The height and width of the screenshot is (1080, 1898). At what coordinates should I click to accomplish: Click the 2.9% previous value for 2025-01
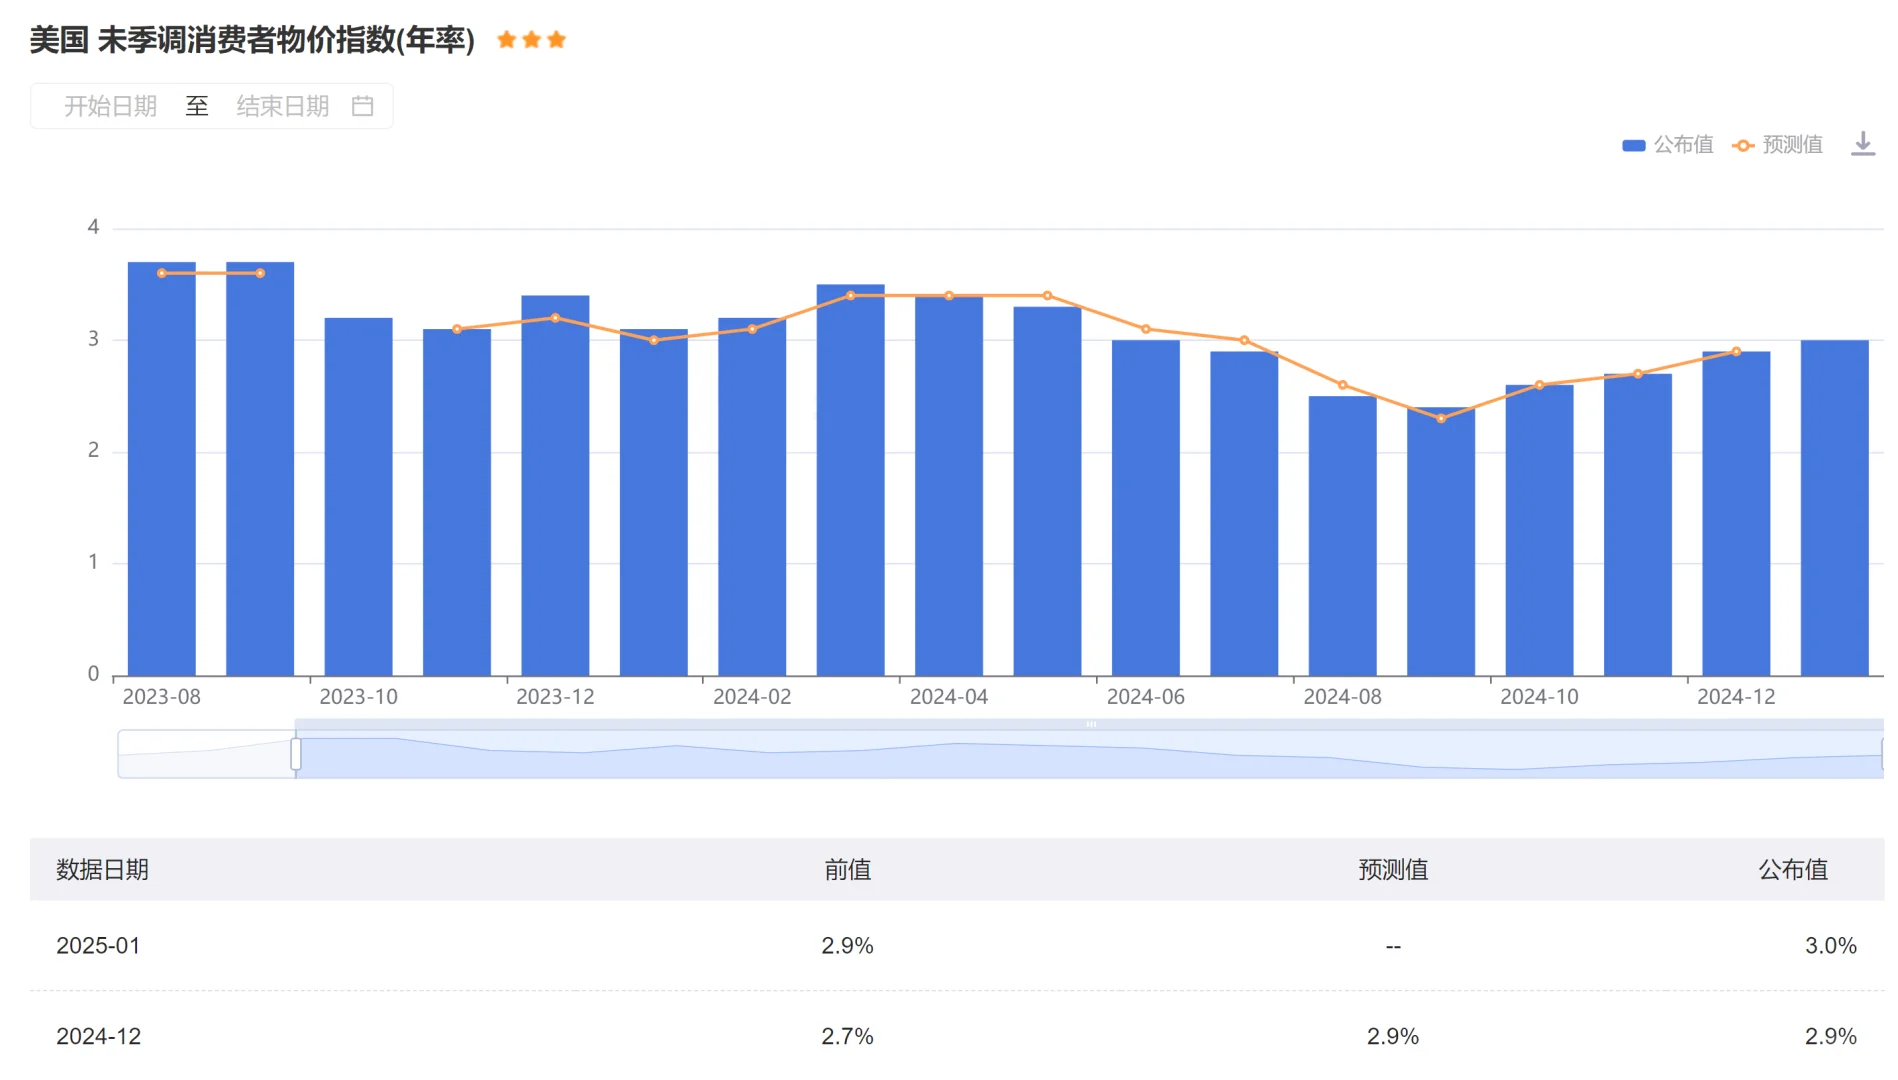[848, 946]
